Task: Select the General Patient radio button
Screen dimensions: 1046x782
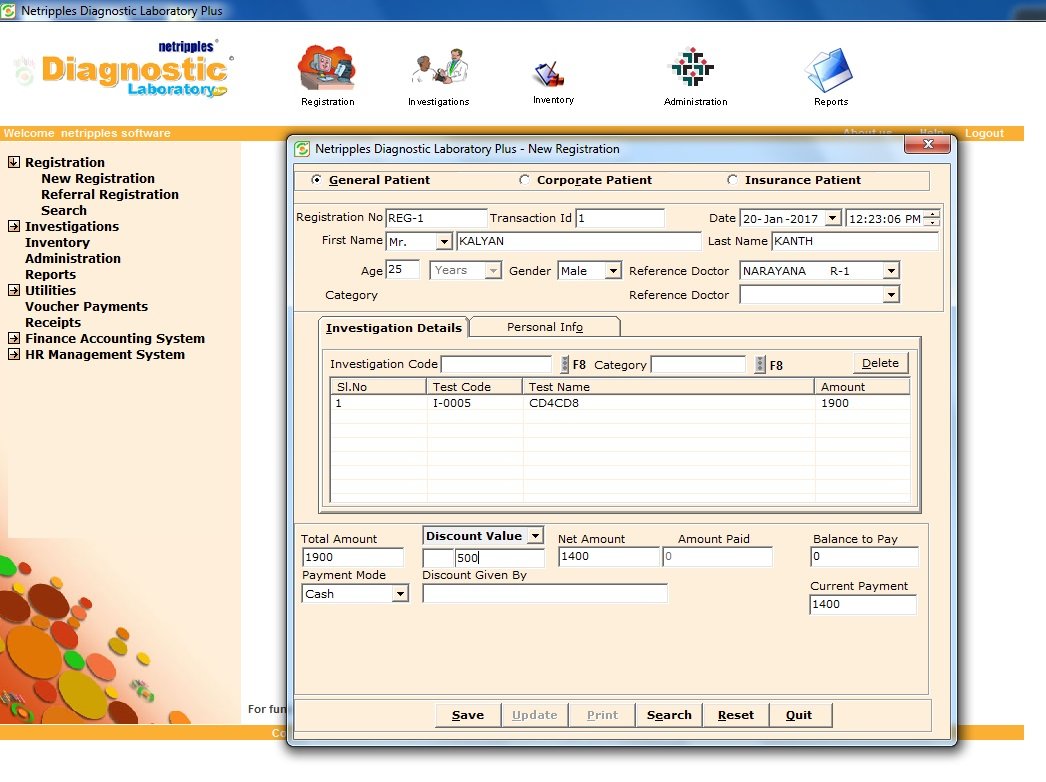Action: pos(317,180)
